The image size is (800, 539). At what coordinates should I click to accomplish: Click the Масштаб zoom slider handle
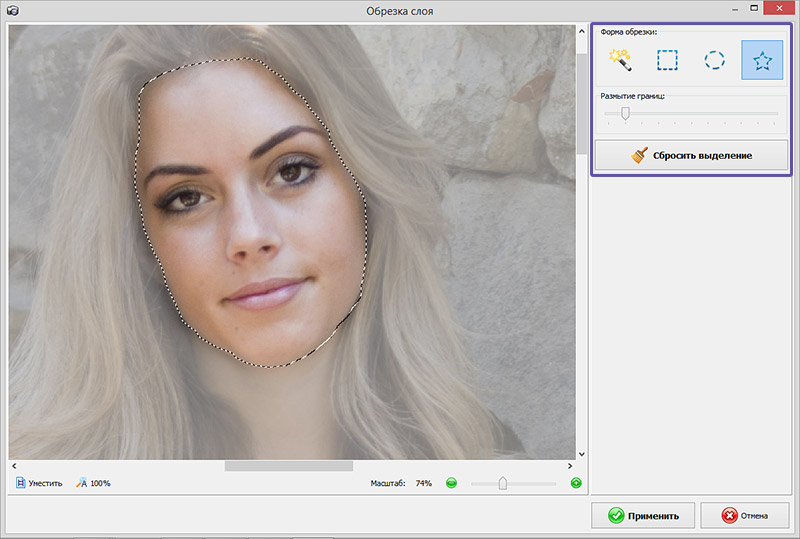click(x=503, y=483)
